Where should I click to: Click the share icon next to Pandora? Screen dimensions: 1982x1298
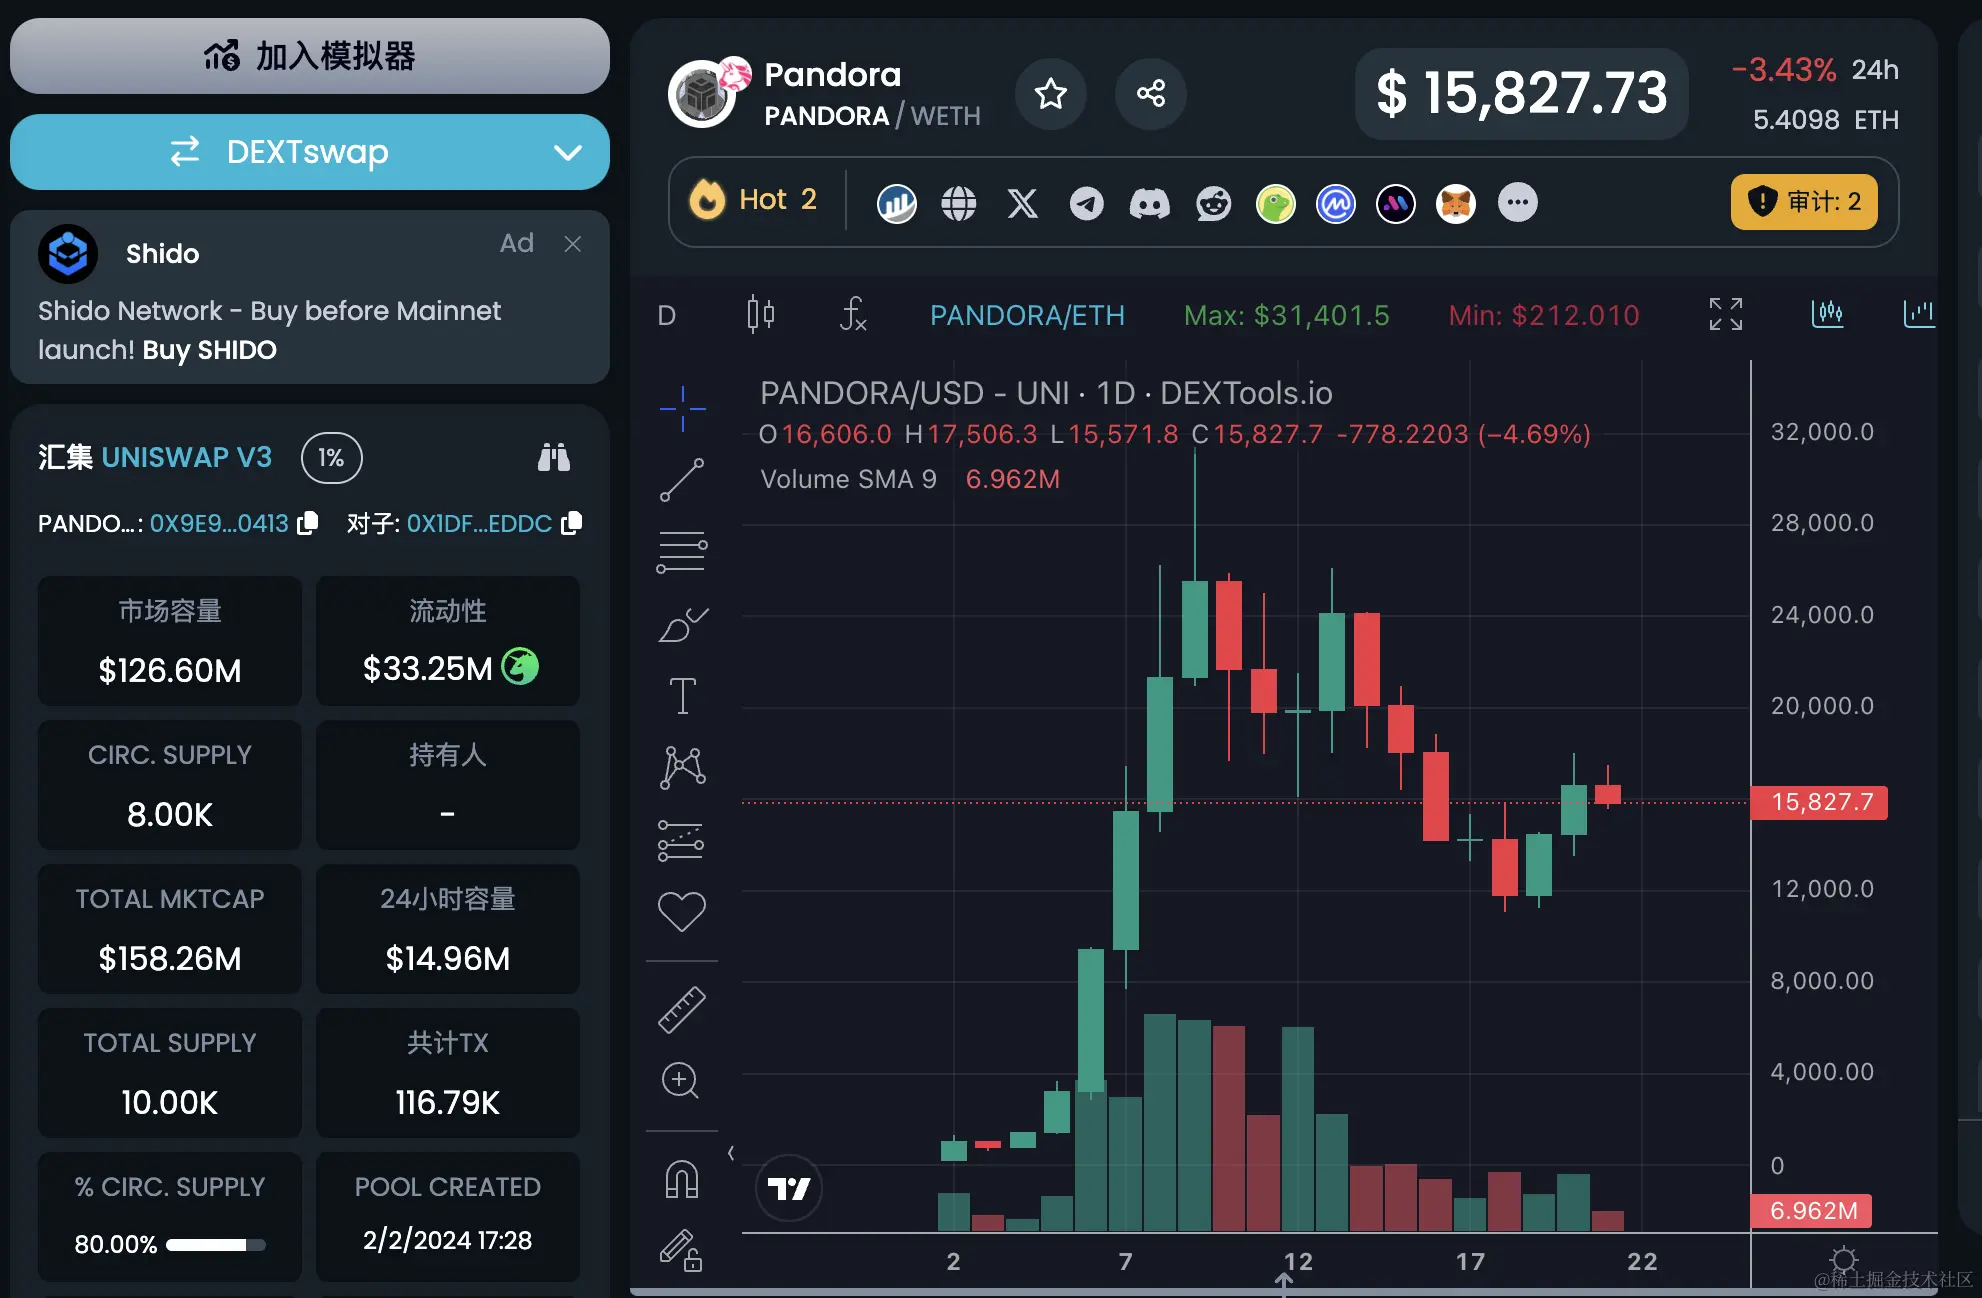click(x=1150, y=94)
